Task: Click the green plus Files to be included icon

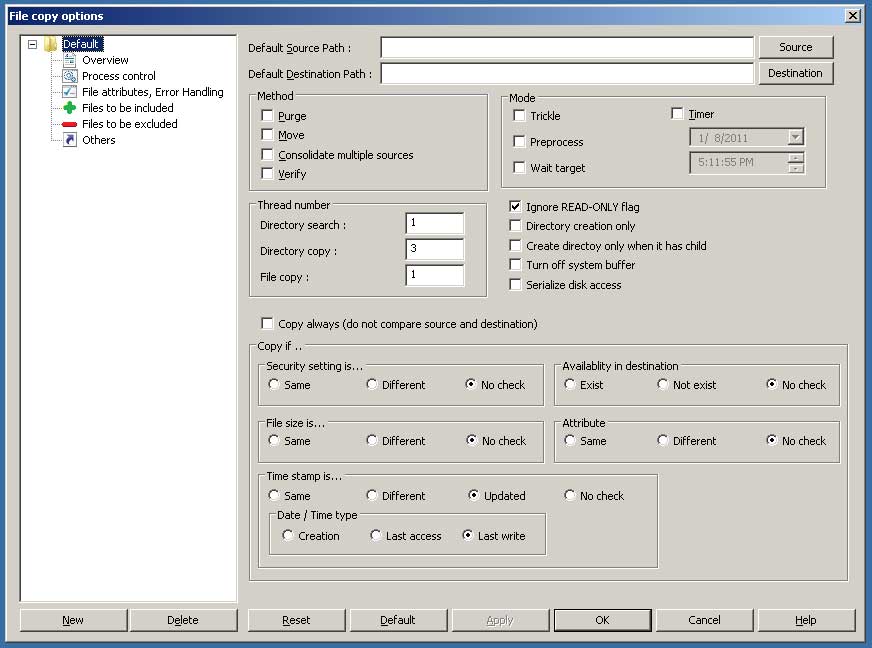Action: coord(69,108)
